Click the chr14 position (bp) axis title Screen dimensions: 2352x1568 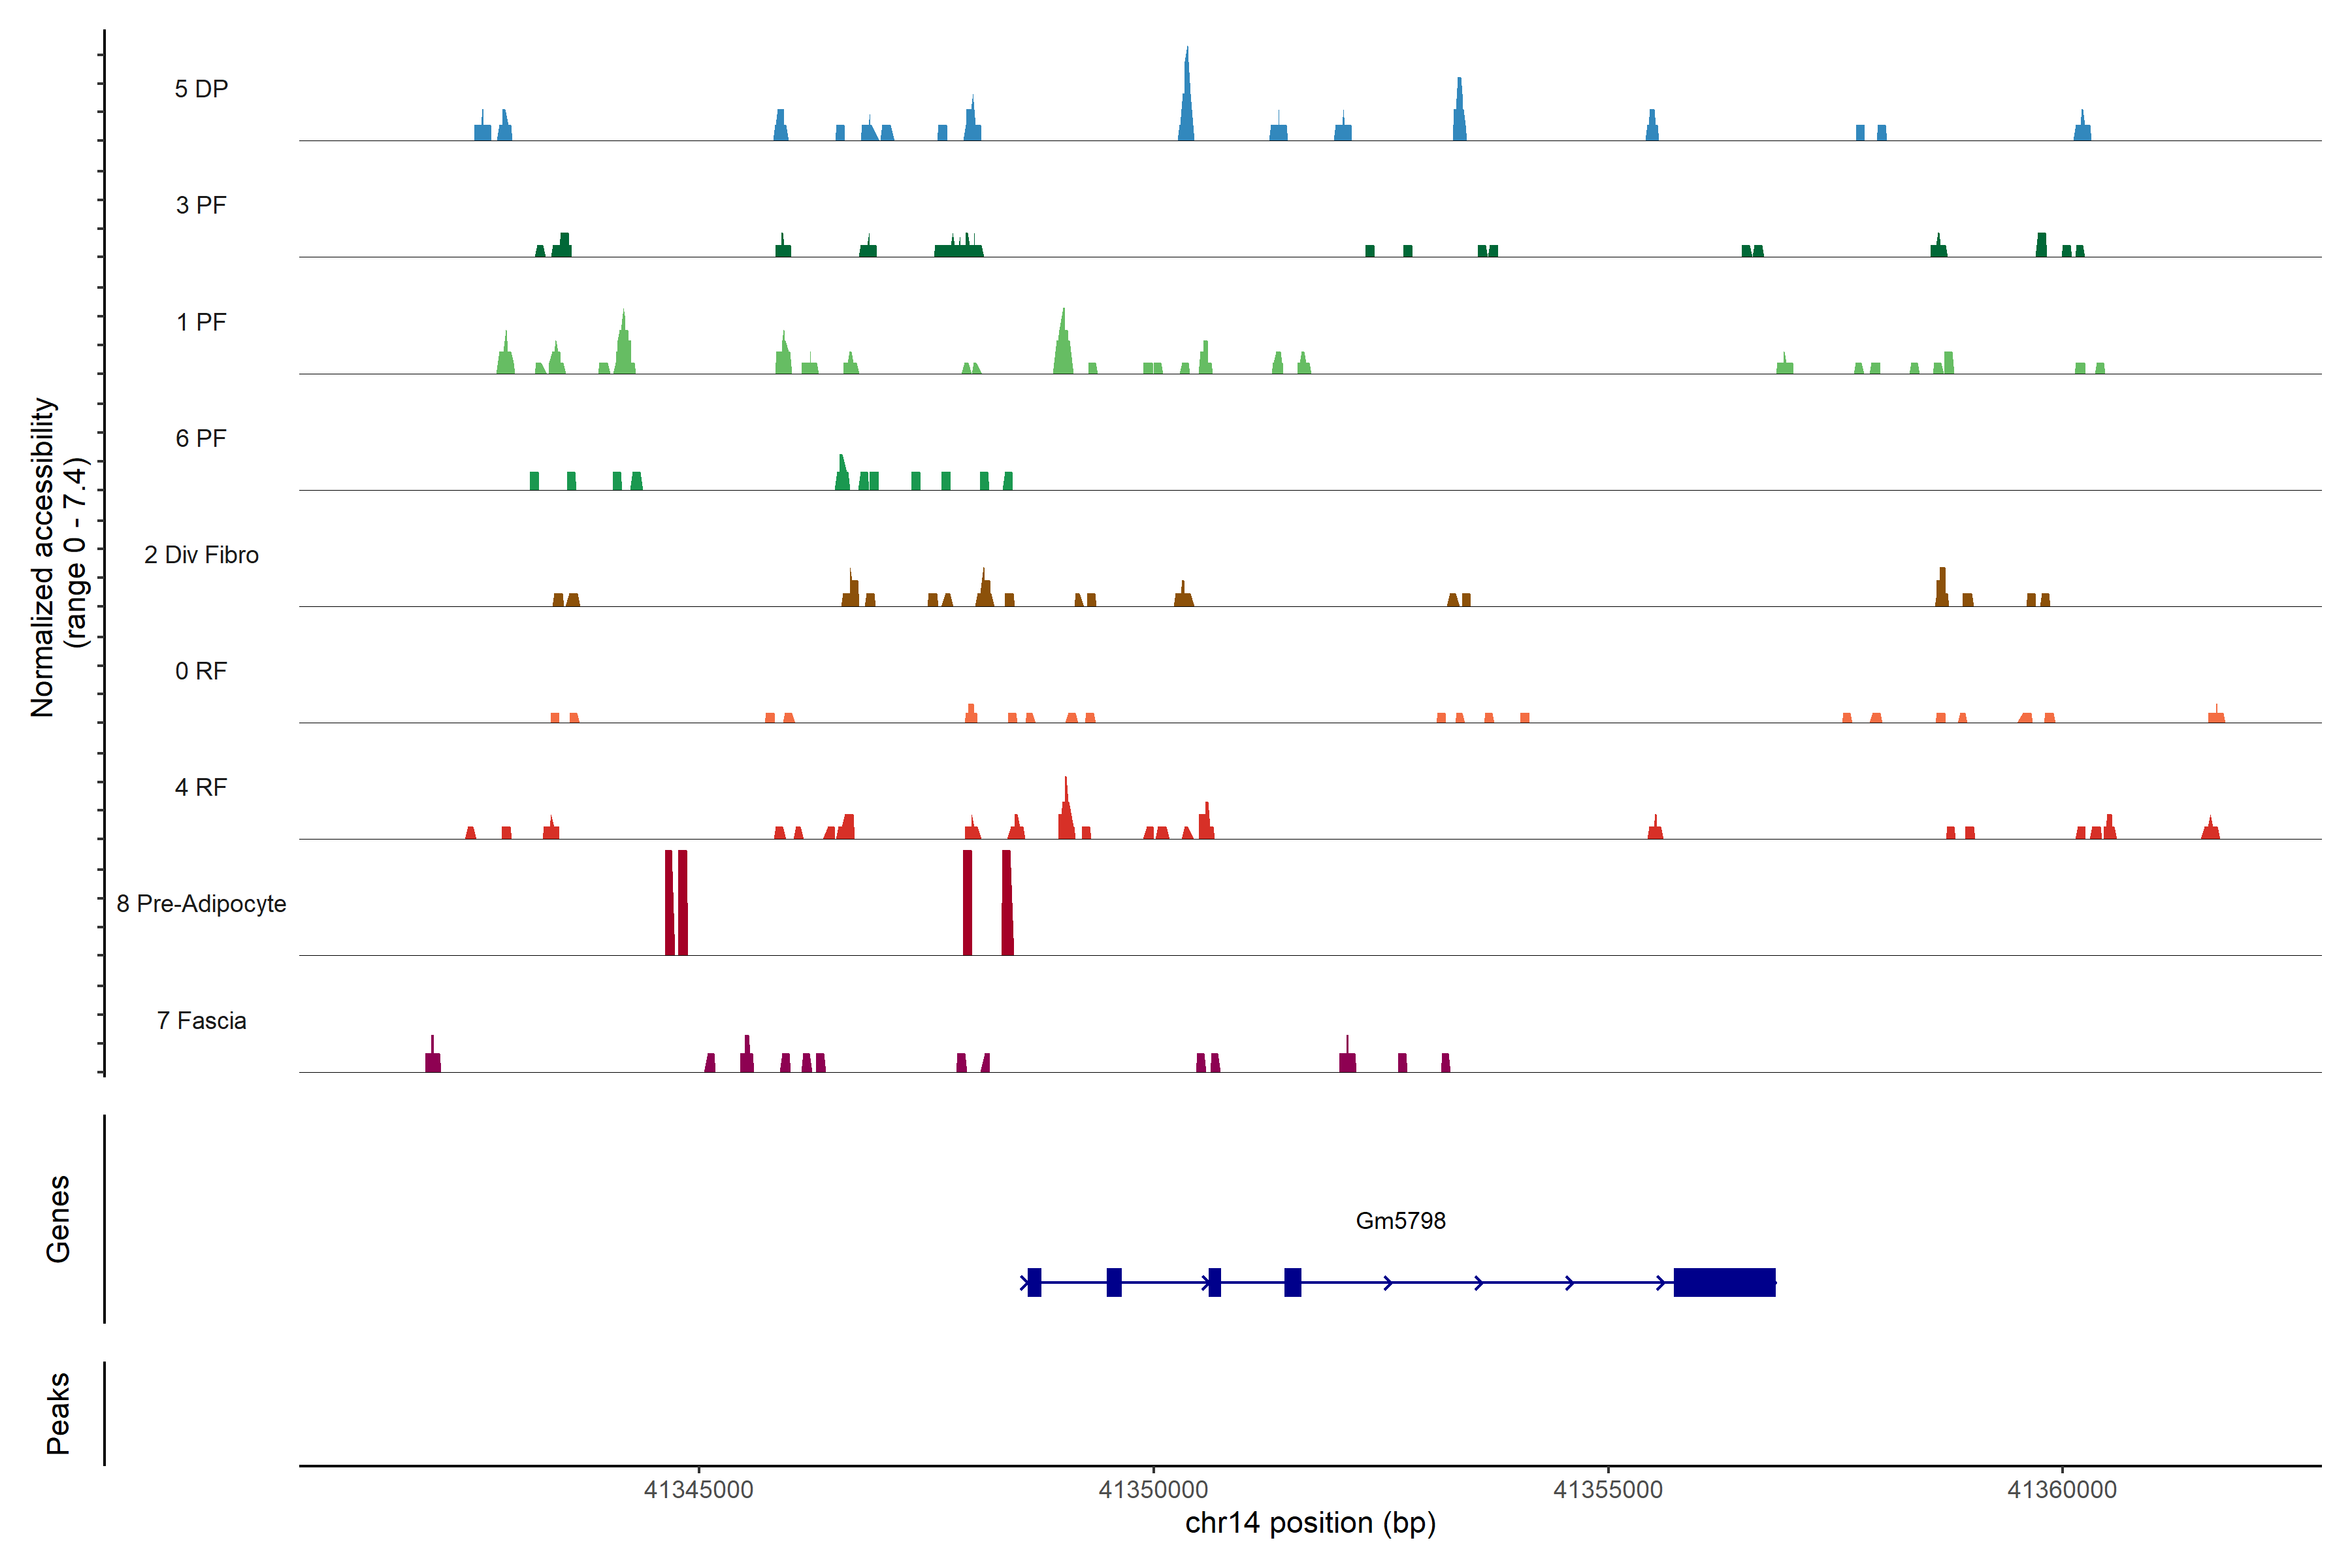[1310, 1523]
